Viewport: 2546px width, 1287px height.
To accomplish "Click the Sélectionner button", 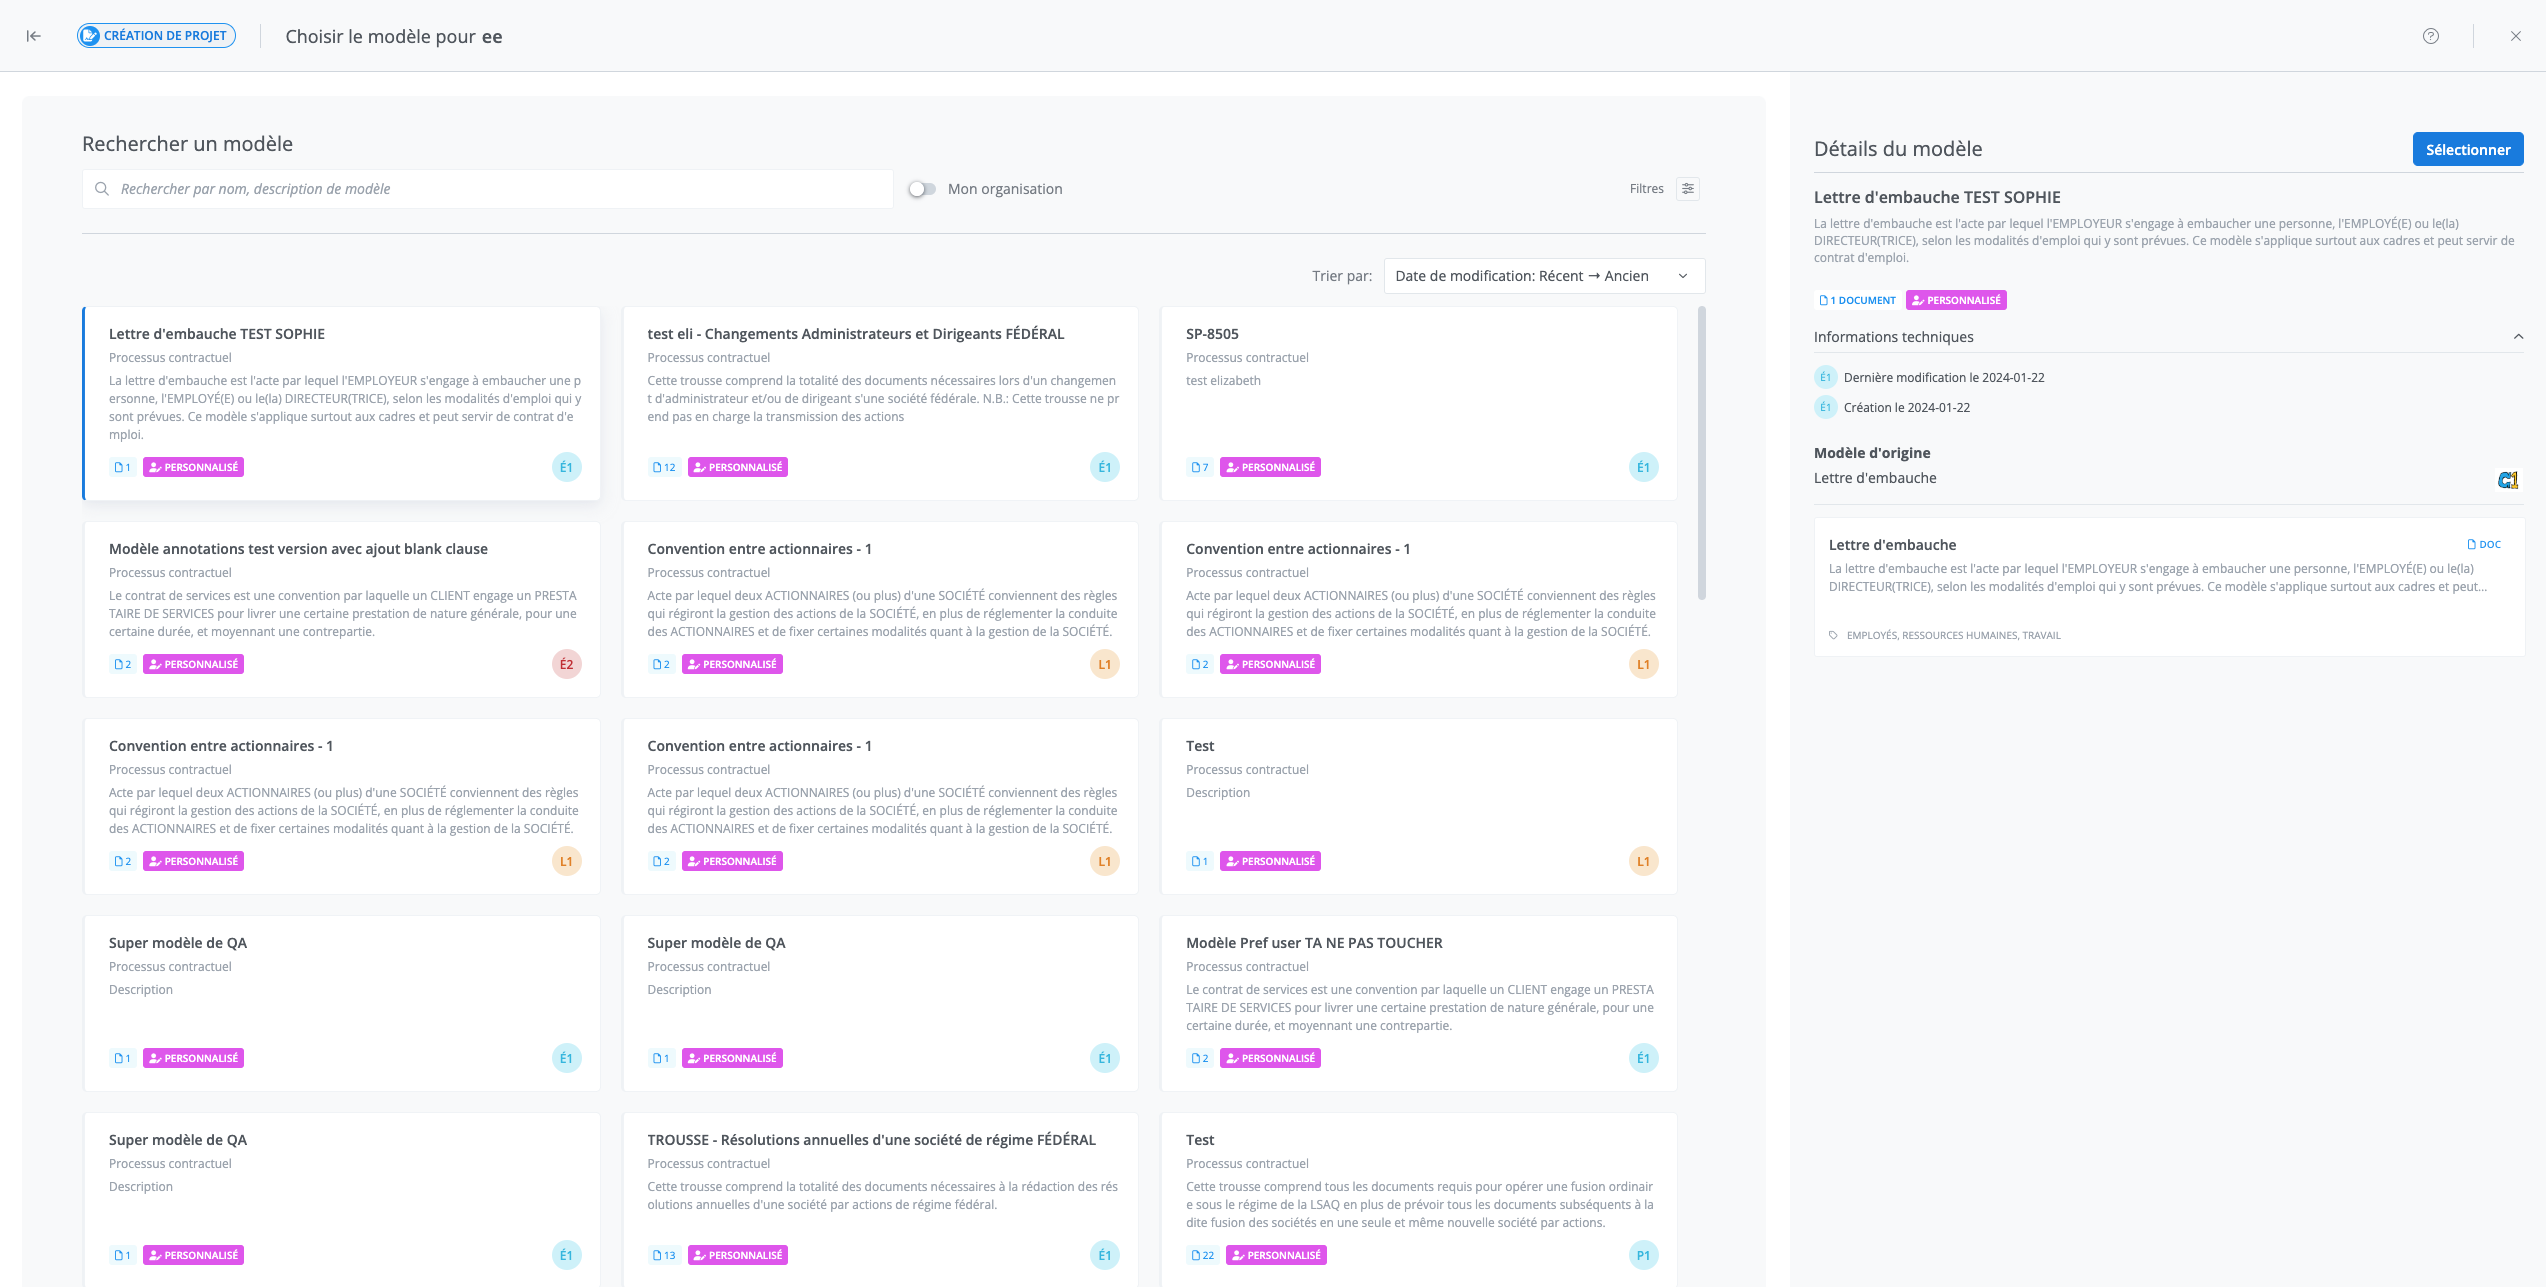I will pos(2467,150).
